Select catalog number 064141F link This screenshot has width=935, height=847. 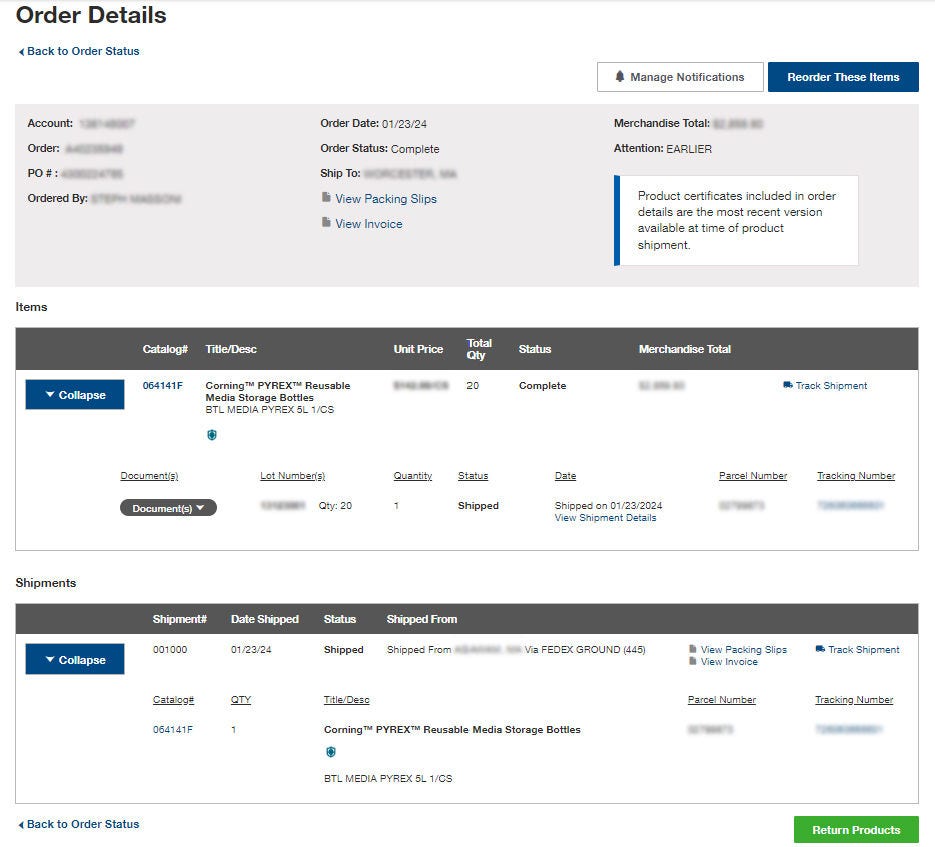coord(161,385)
